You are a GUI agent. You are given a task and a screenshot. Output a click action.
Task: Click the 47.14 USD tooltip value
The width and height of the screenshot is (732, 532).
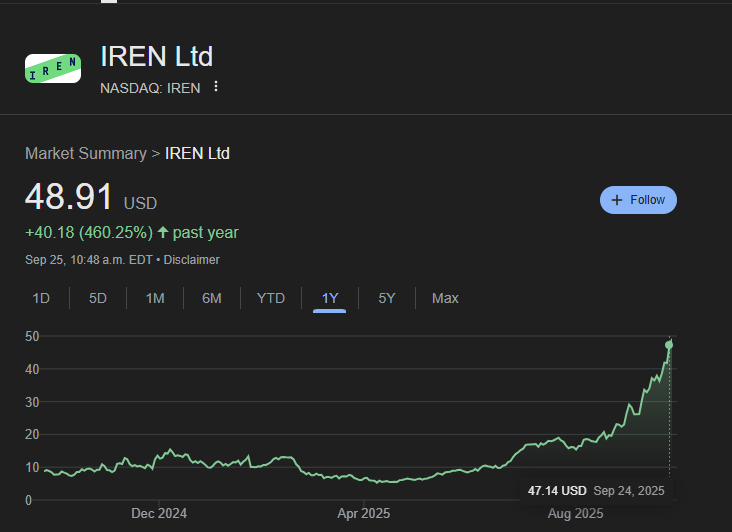(557, 490)
